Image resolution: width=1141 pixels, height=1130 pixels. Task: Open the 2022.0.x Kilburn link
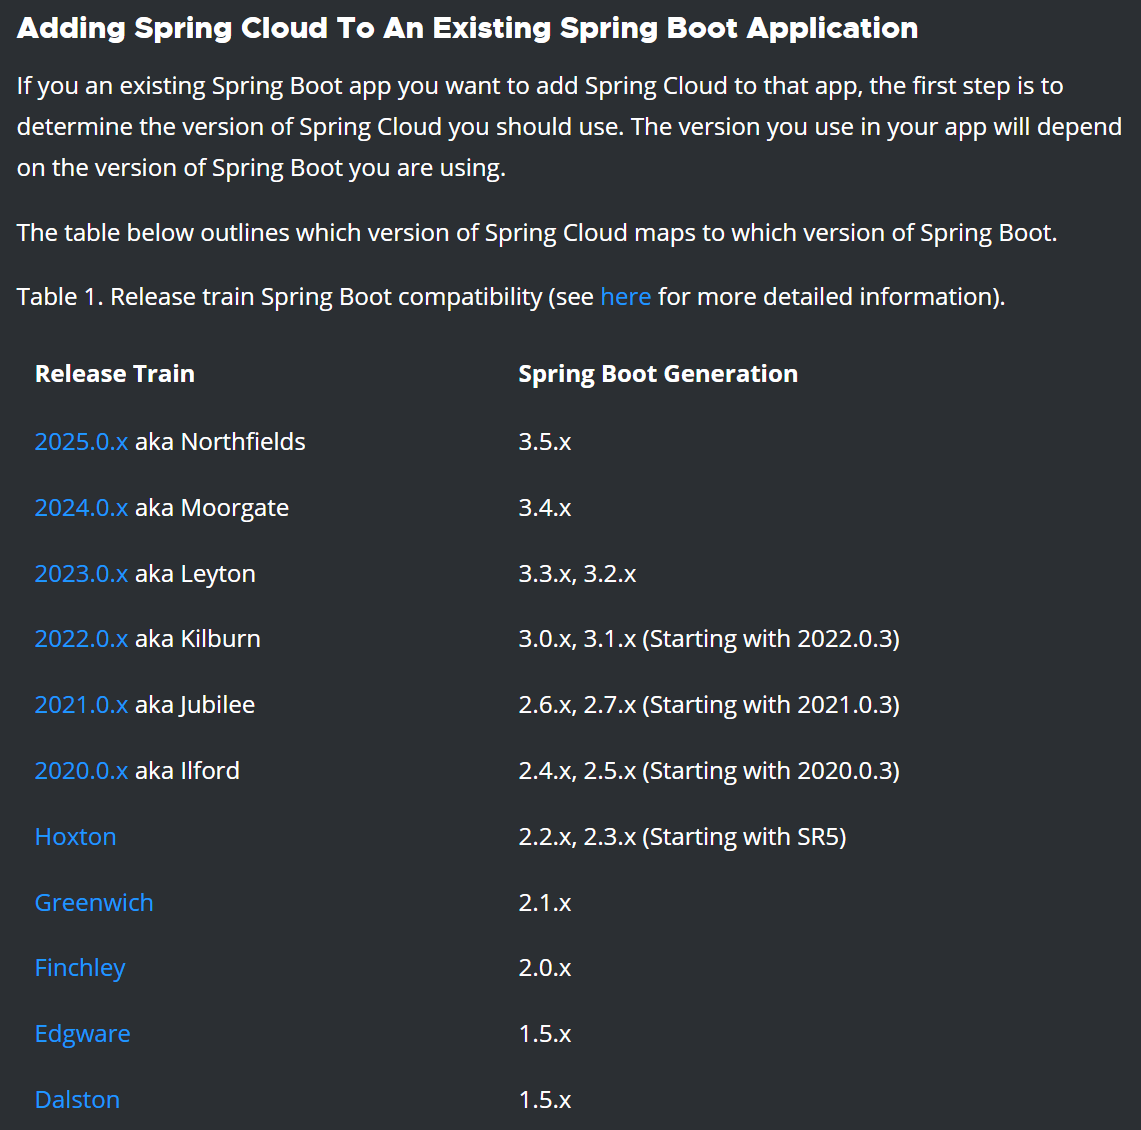(81, 639)
